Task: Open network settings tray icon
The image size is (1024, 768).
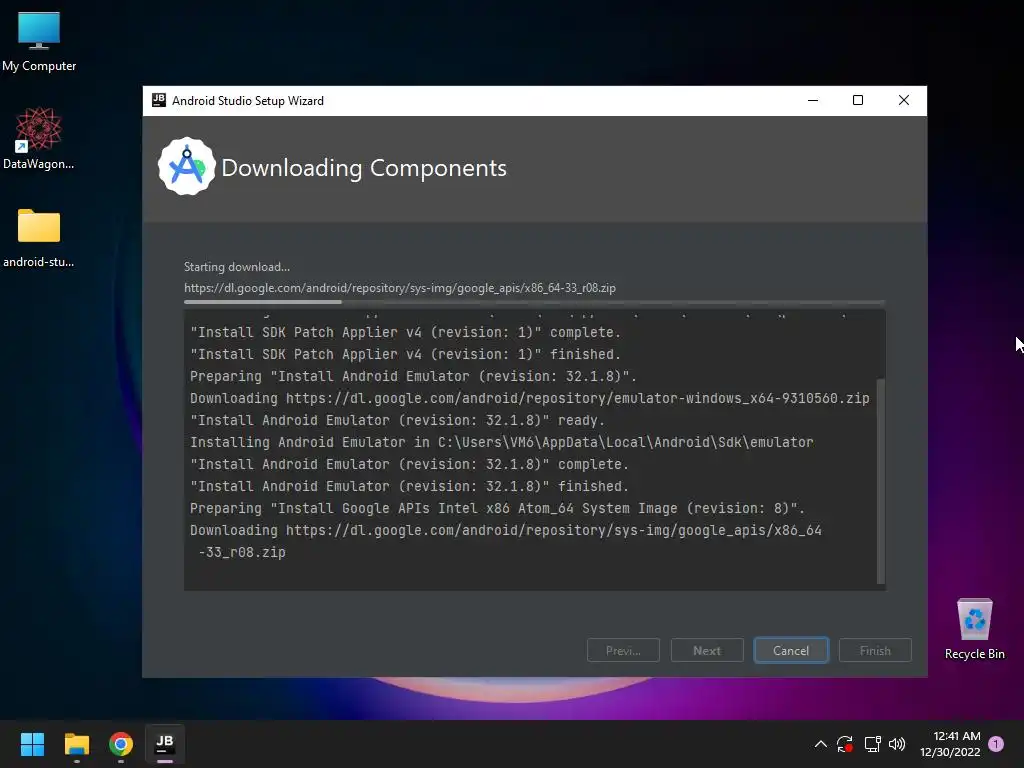Action: 872,744
